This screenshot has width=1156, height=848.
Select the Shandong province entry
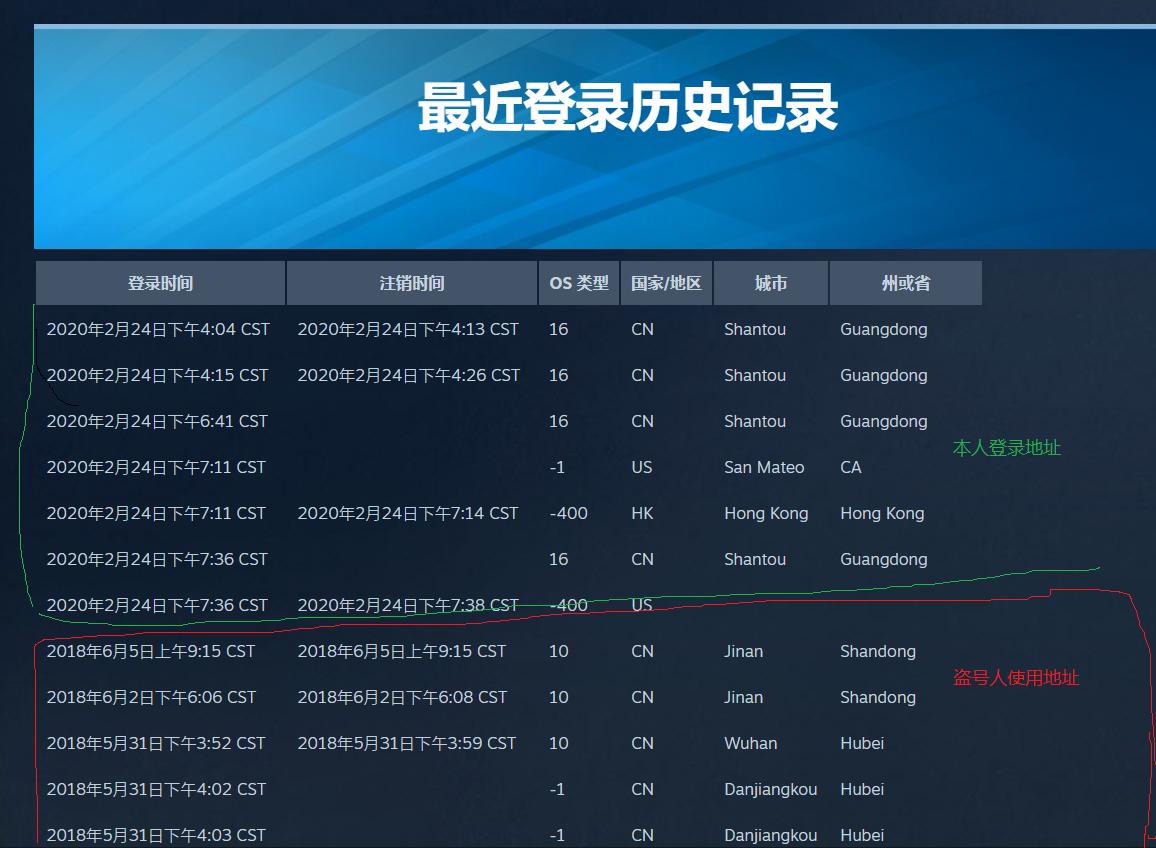[x=878, y=651]
